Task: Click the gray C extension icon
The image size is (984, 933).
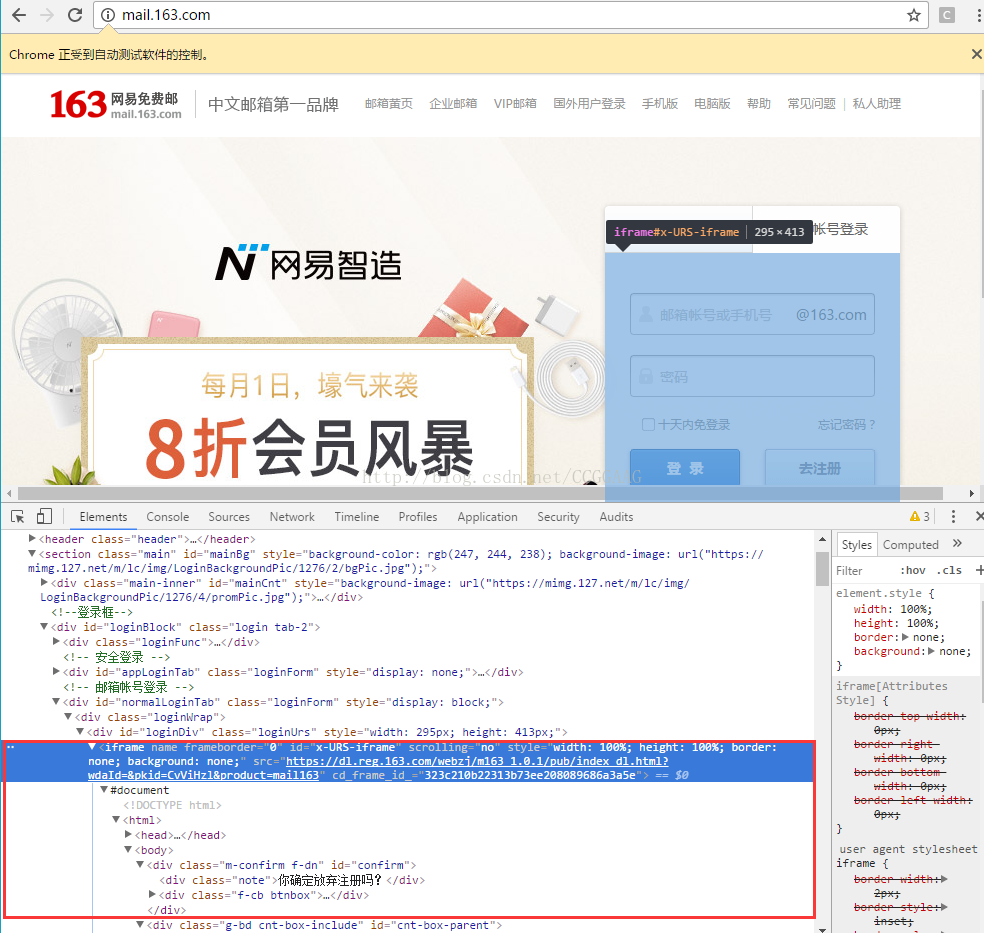Action: click(x=946, y=15)
